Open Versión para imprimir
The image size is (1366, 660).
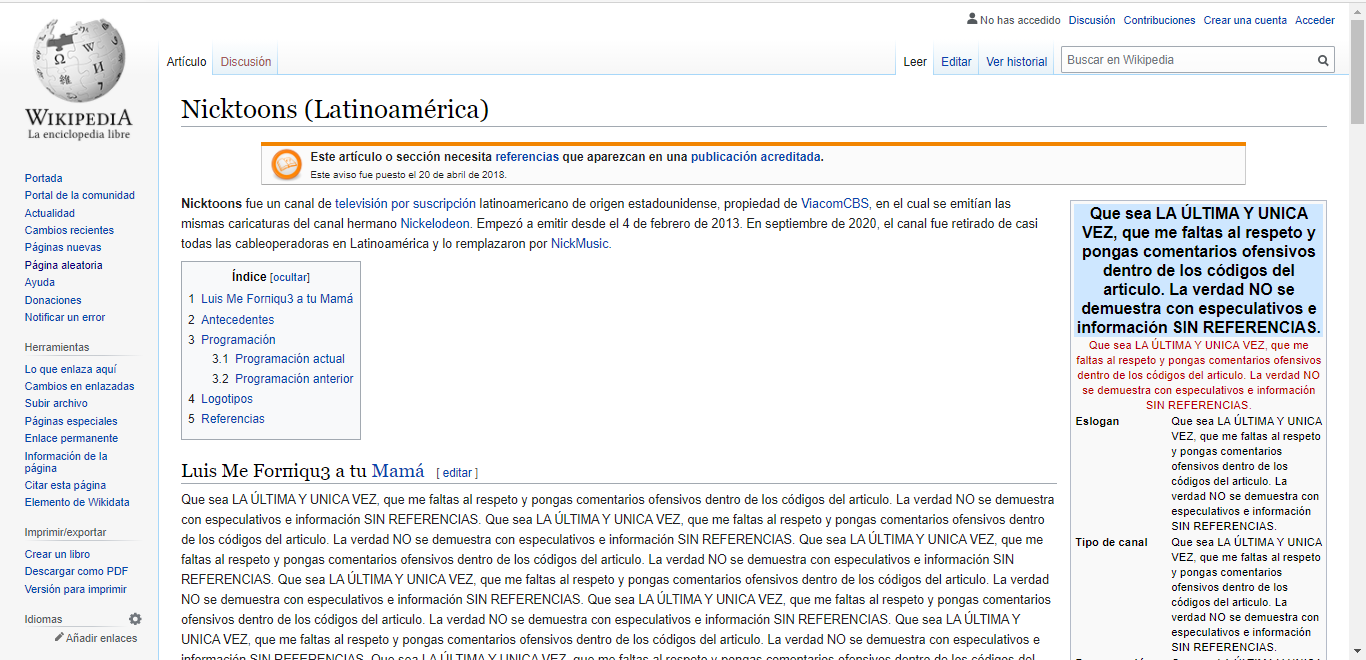[76, 590]
